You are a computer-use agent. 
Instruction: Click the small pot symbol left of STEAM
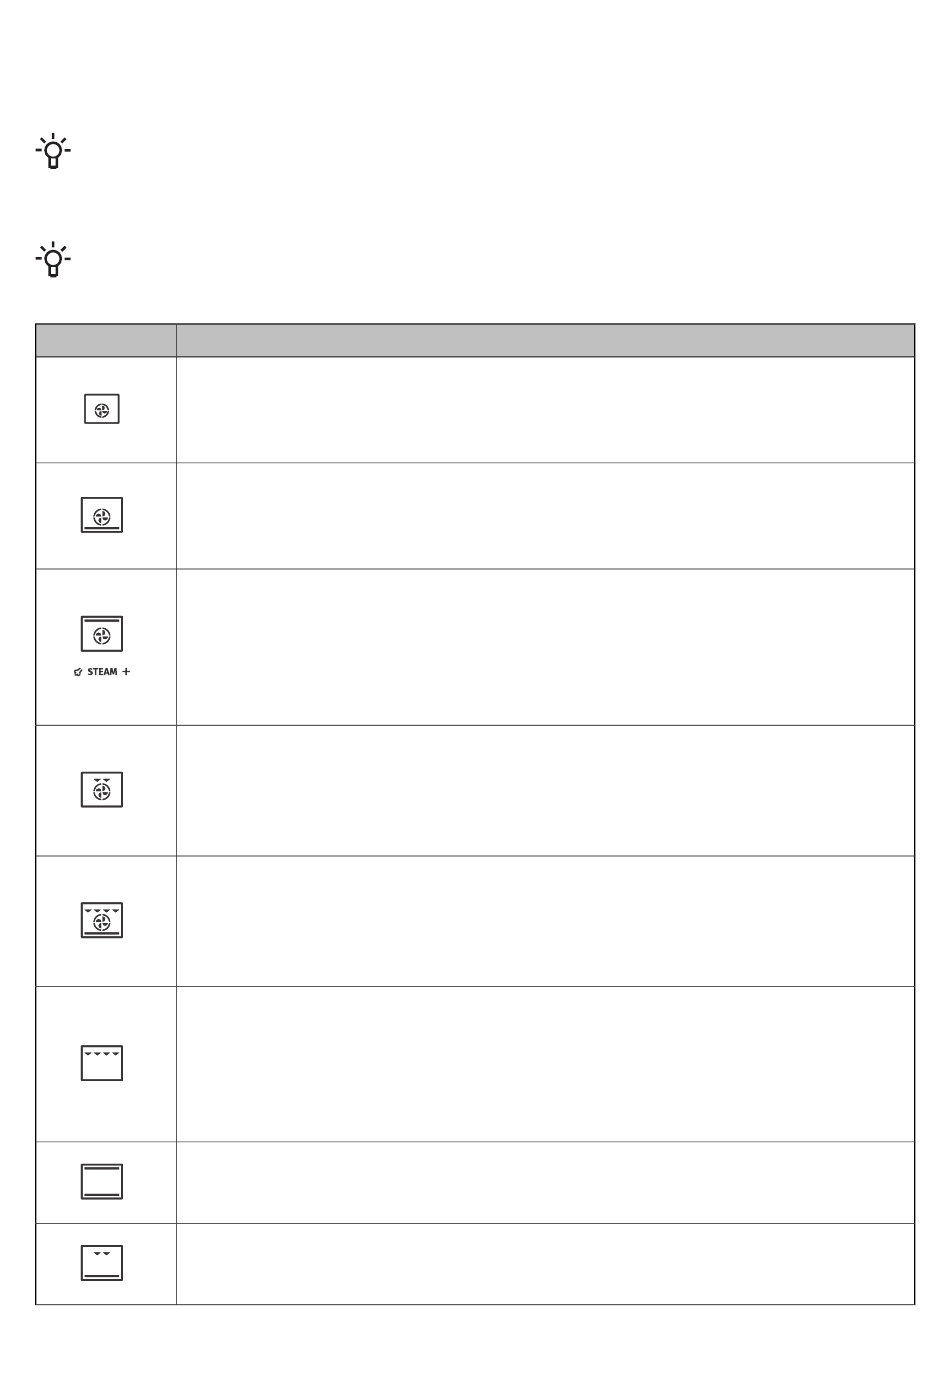[78, 672]
